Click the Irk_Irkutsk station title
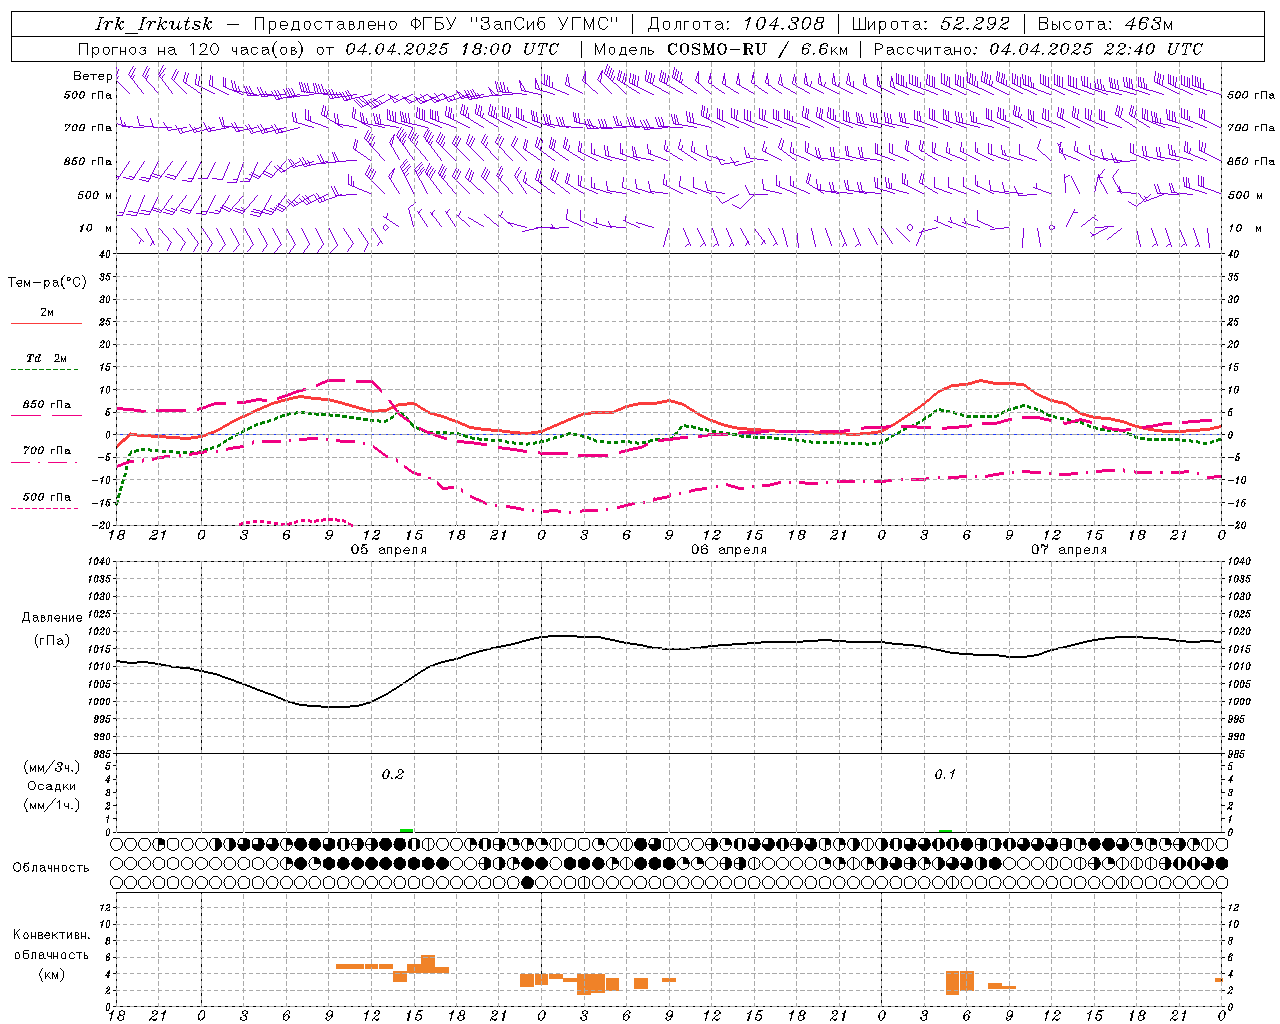Screen dimensions: 1280x1024 154,24
